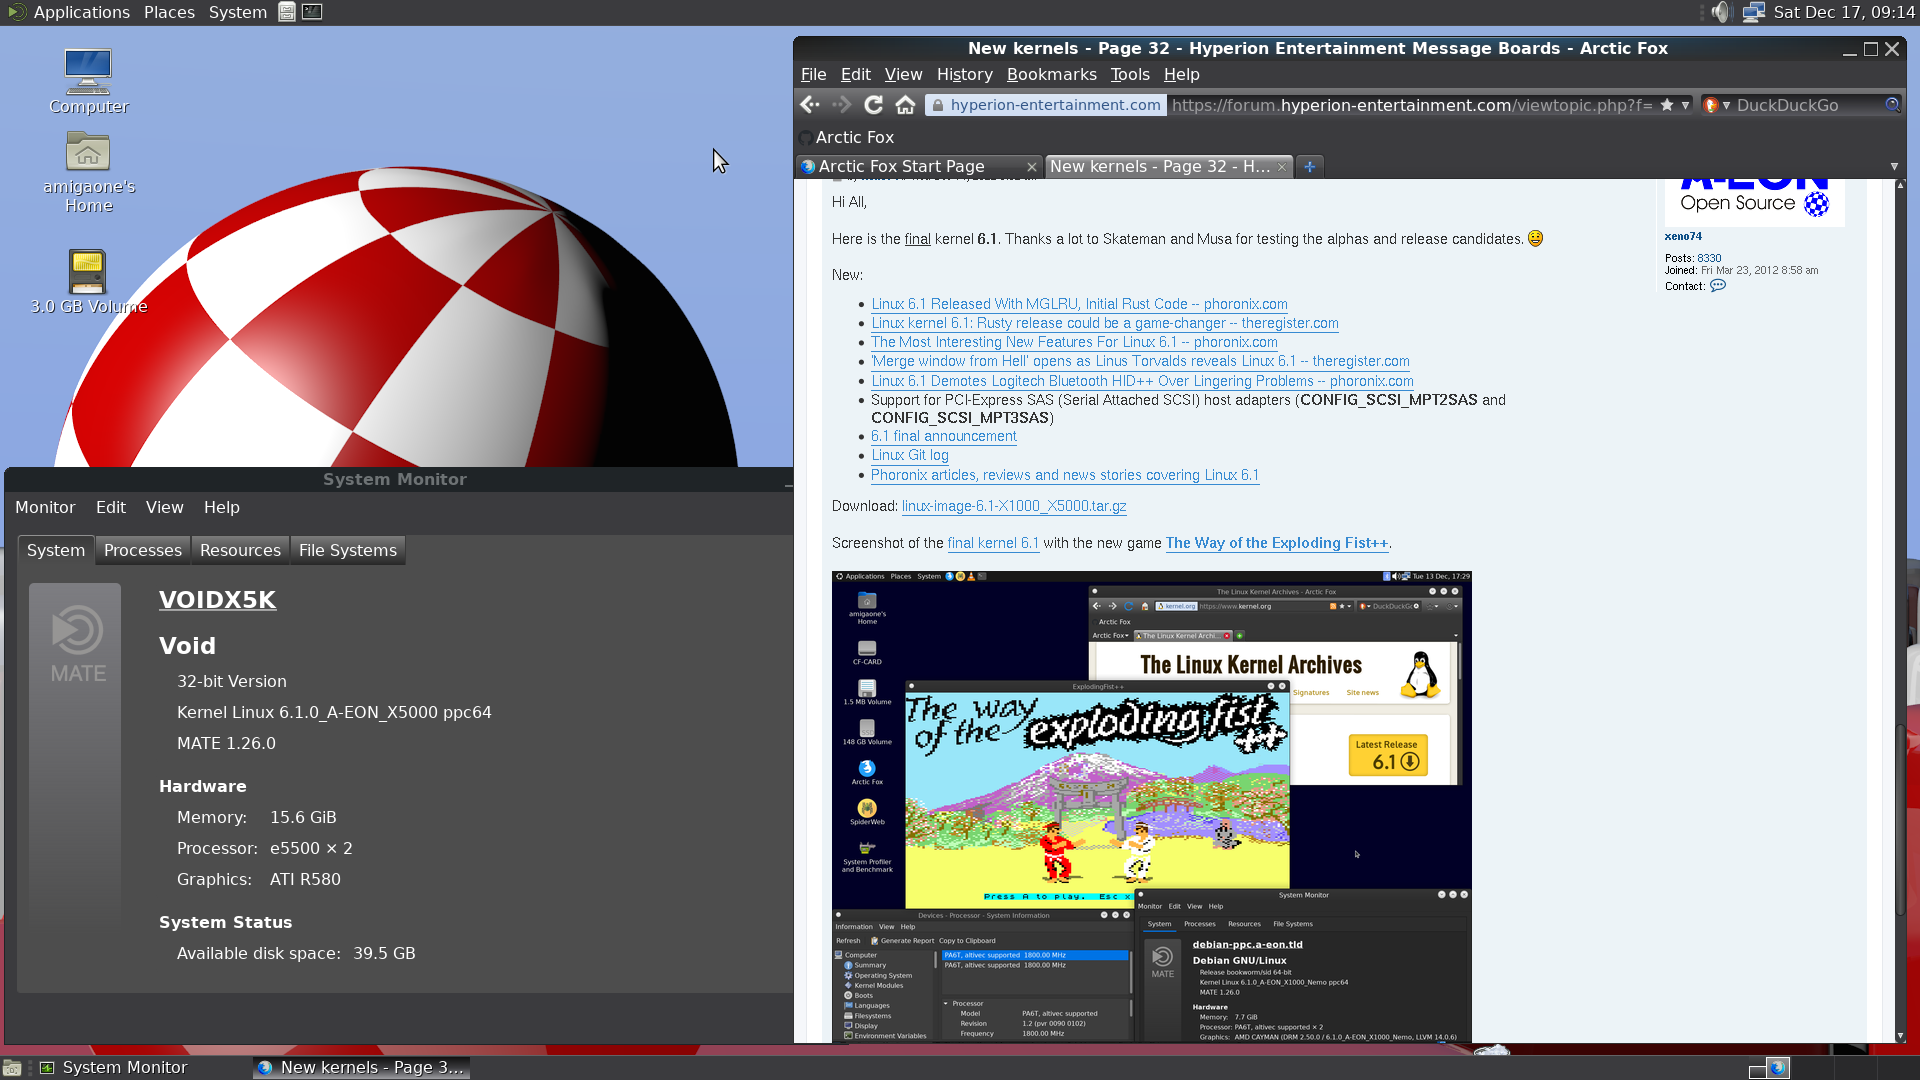Click the xeno74 username link
This screenshot has height=1080, width=1920.
[1683, 237]
